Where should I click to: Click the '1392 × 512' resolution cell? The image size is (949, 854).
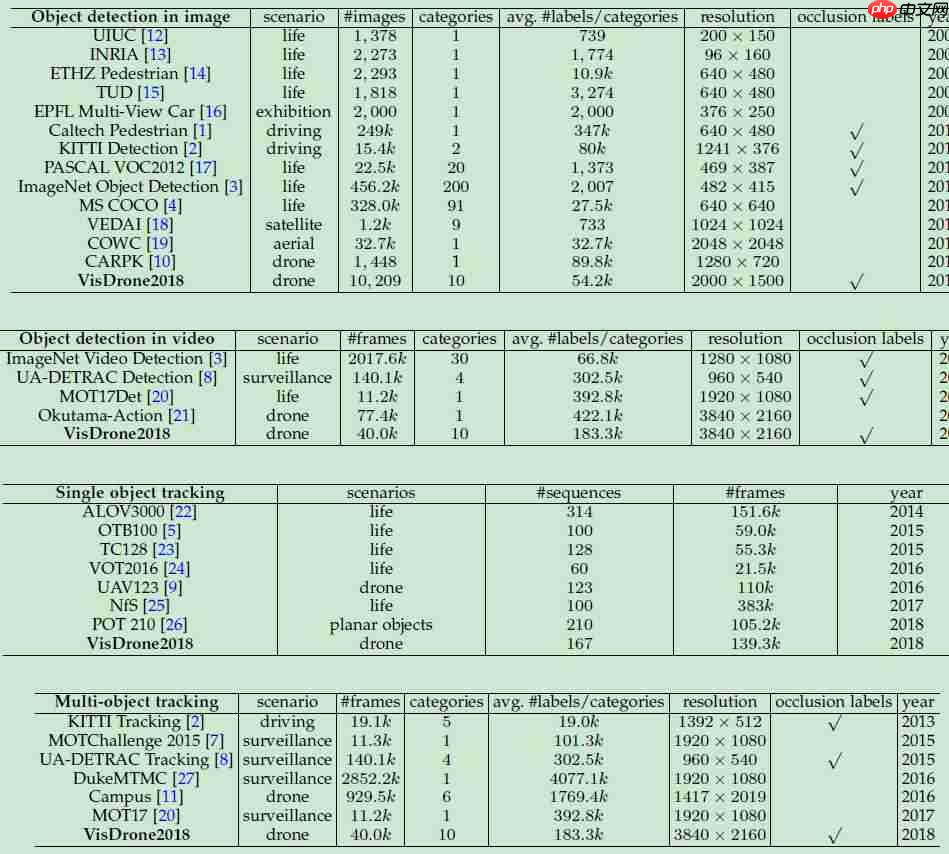tap(720, 722)
